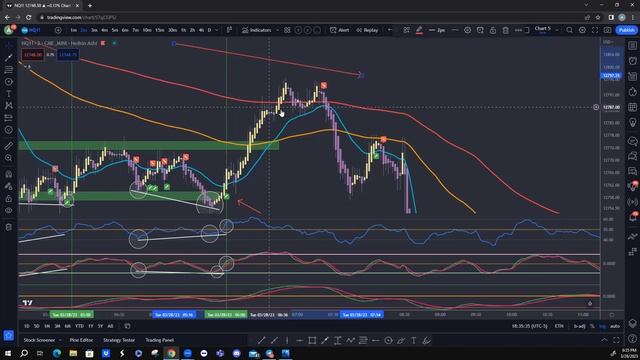Open the USD currency dropdown on price scale

[x=607, y=42]
